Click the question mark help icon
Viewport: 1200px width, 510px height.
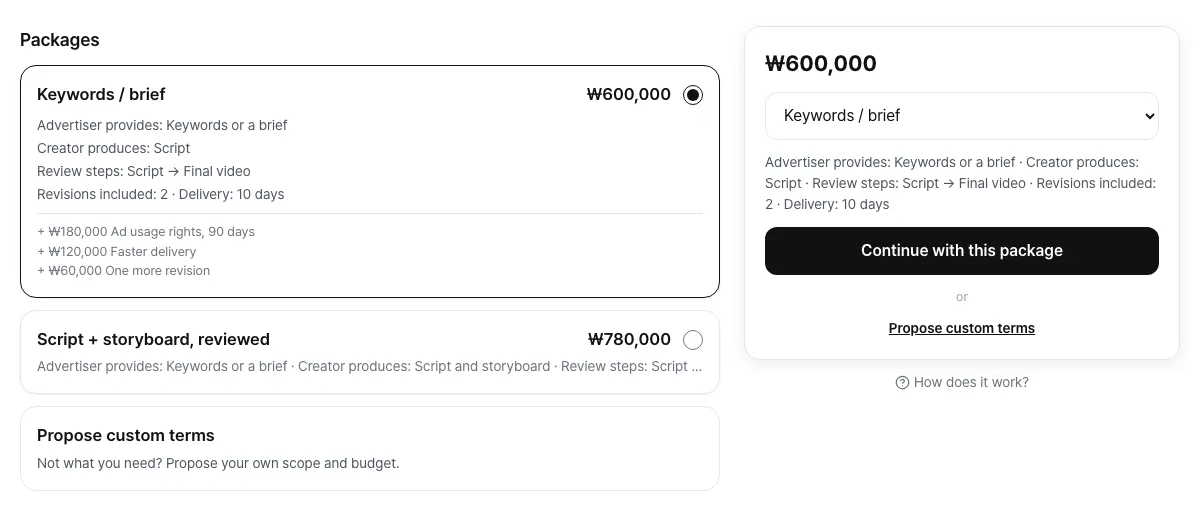(902, 382)
